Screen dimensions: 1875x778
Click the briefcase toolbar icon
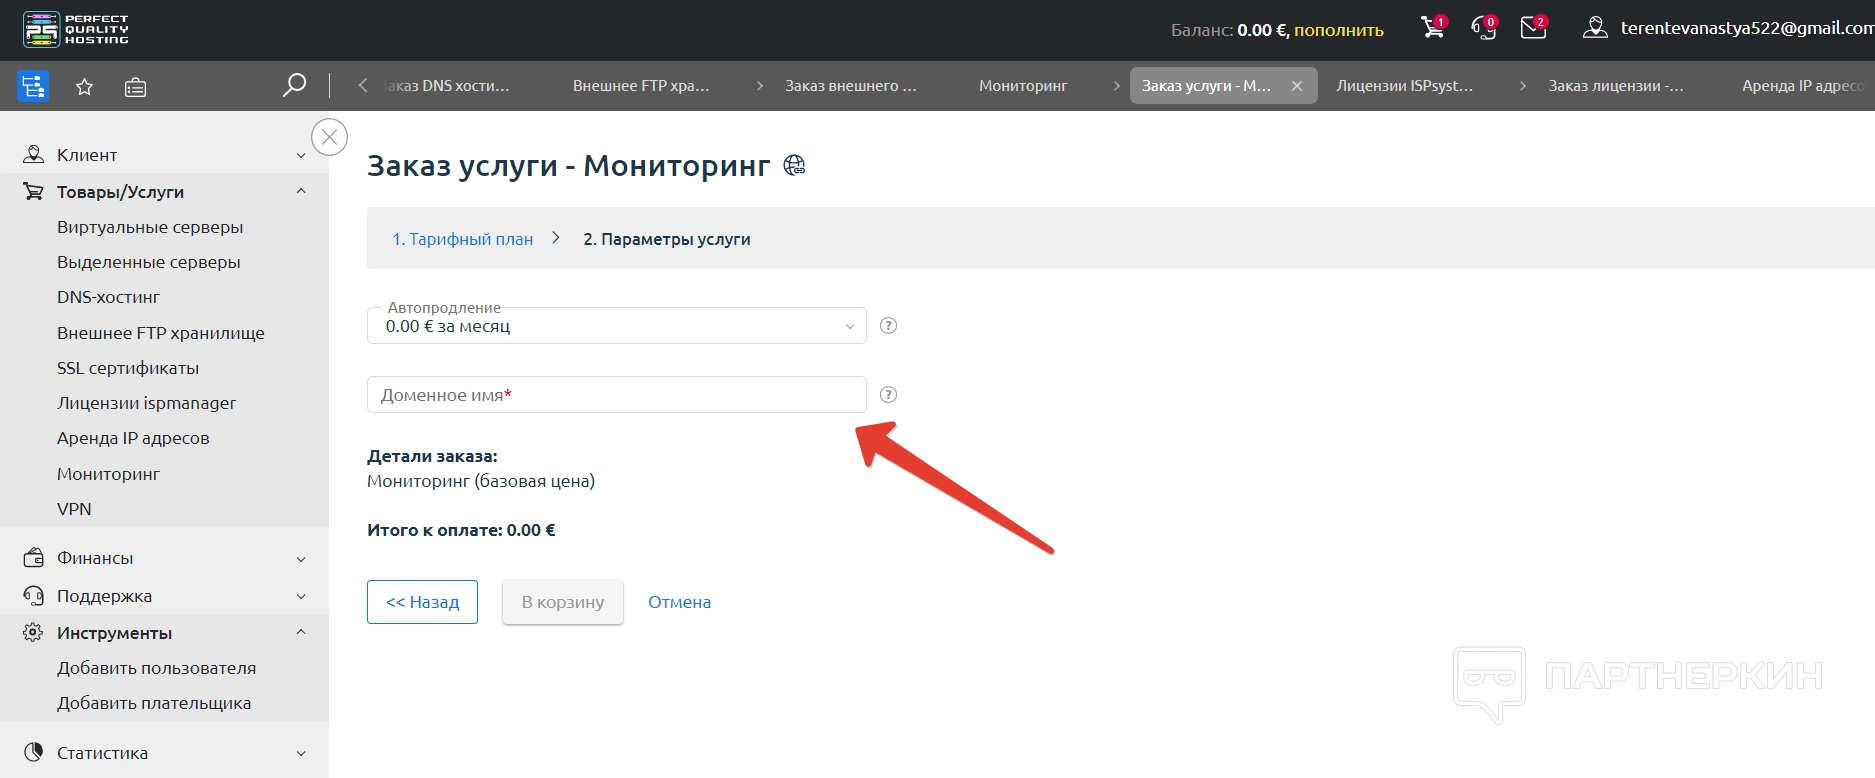[x=135, y=87]
